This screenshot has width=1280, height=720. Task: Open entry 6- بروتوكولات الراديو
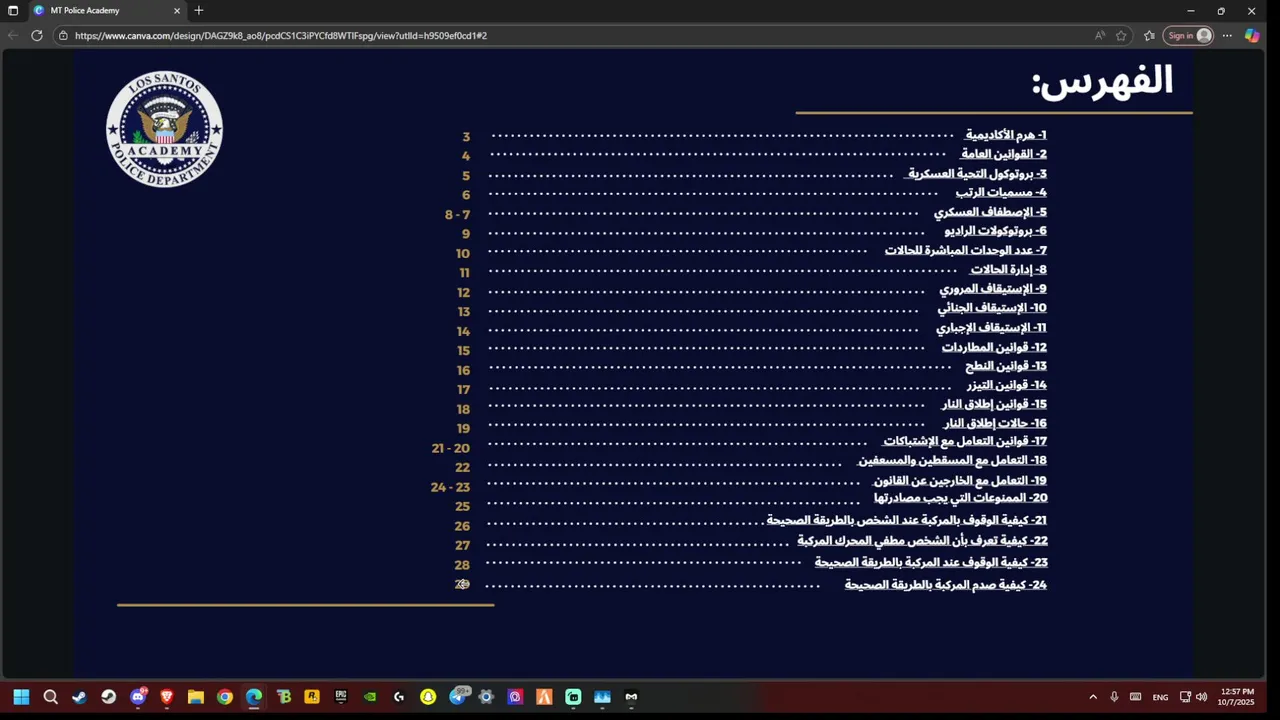click(x=996, y=231)
